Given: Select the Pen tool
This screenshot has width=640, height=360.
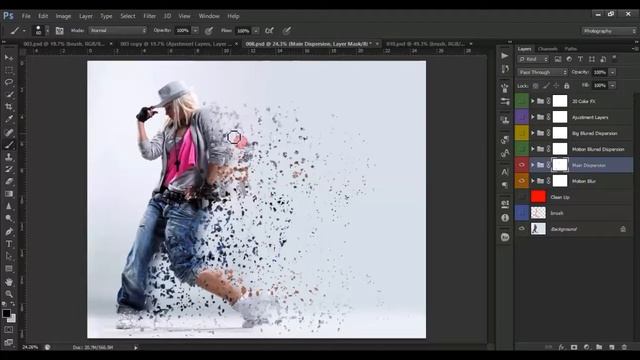Looking at the screenshot, I should [9, 231].
